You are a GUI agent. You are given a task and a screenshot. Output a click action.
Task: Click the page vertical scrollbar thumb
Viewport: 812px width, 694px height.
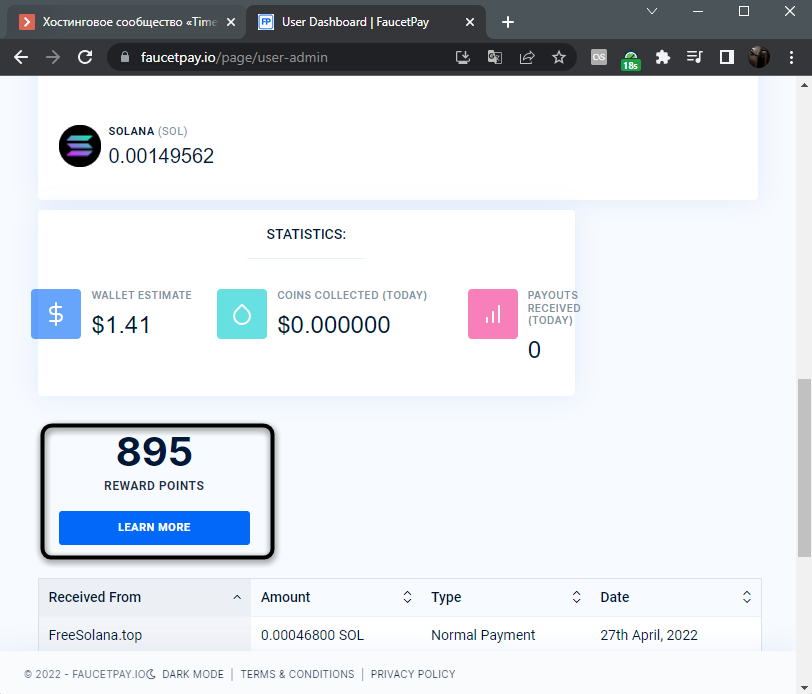click(804, 469)
